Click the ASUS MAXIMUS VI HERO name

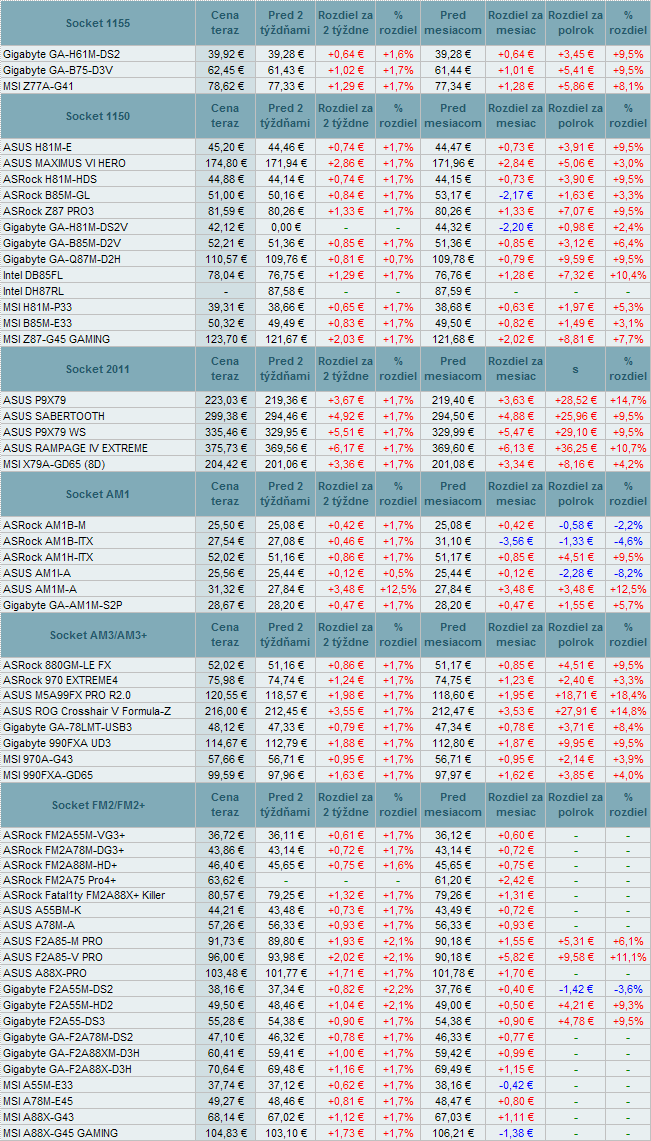click(64, 163)
